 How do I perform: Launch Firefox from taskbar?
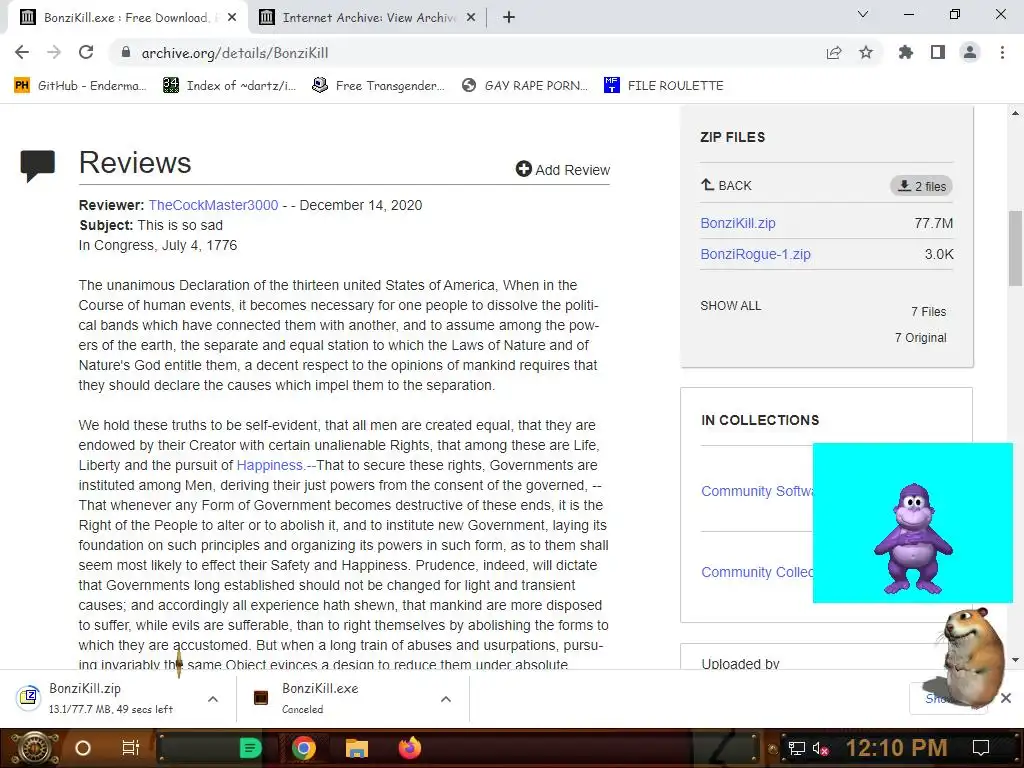click(x=410, y=748)
